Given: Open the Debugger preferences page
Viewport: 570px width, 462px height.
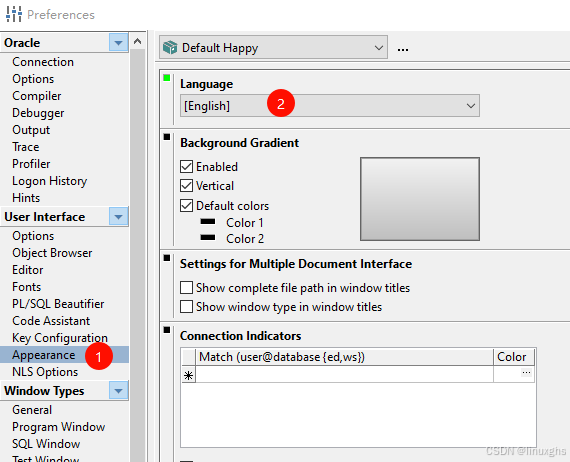Looking at the screenshot, I should [38, 113].
